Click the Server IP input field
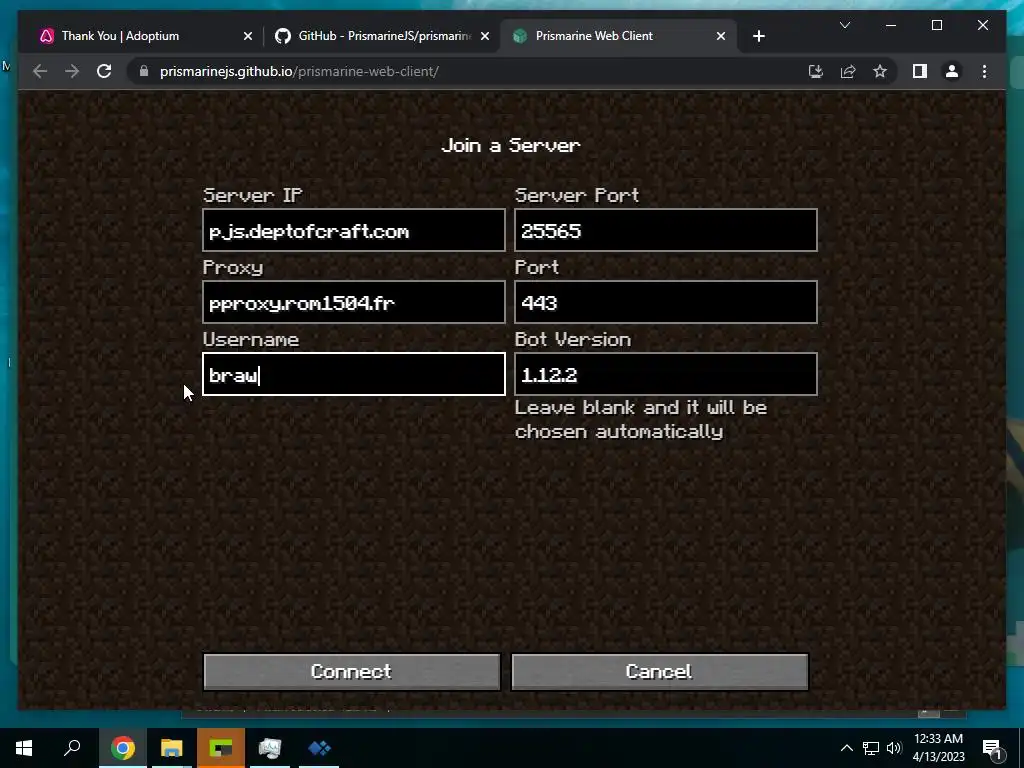 [353, 230]
